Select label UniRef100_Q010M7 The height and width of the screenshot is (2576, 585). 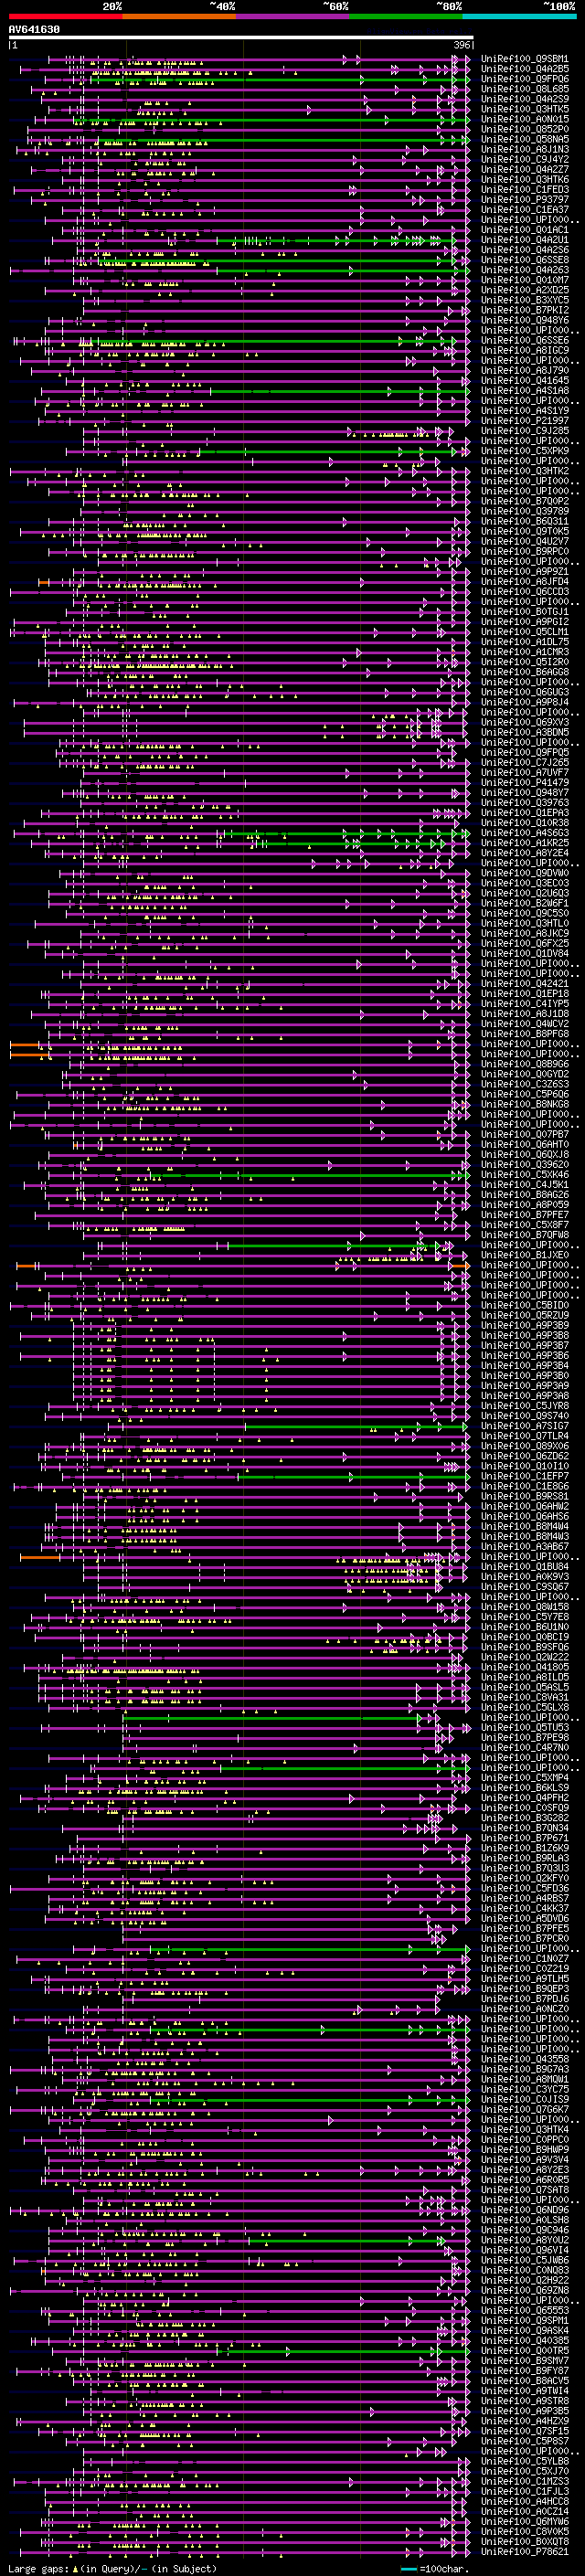point(525,280)
